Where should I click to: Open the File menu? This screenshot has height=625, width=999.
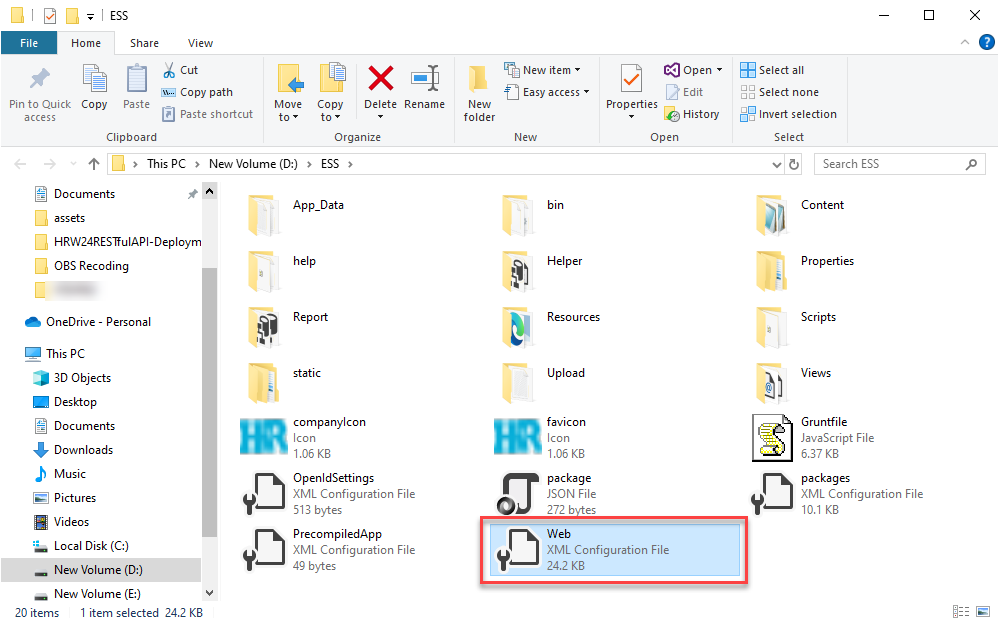(29, 43)
